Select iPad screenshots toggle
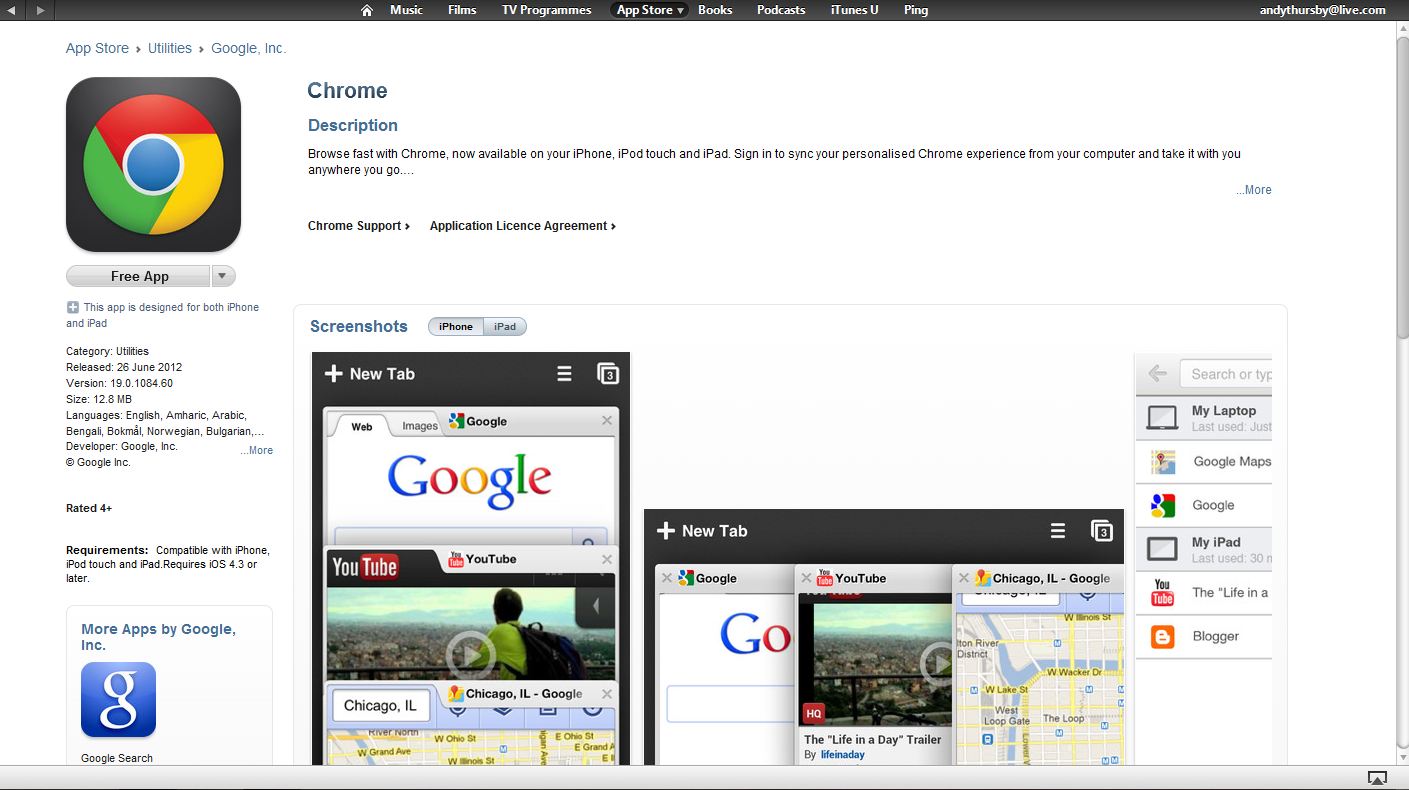Image resolution: width=1409 pixels, height=790 pixels. pos(505,327)
